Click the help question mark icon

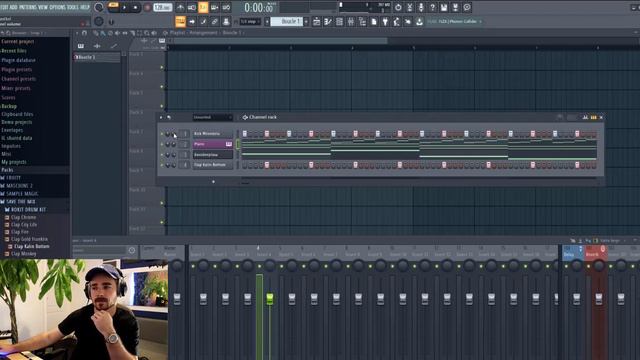click(x=432, y=7)
